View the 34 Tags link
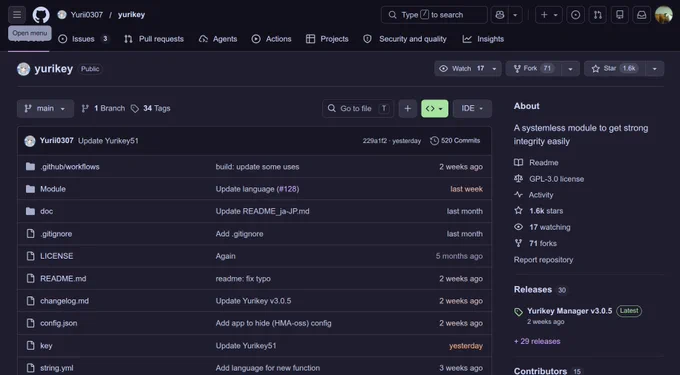The height and width of the screenshot is (375, 680). point(150,108)
